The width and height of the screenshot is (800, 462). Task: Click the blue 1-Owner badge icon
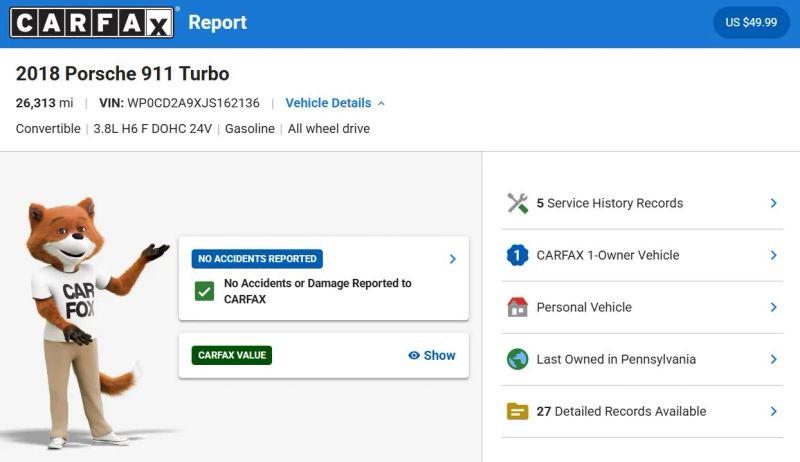click(x=517, y=255)
